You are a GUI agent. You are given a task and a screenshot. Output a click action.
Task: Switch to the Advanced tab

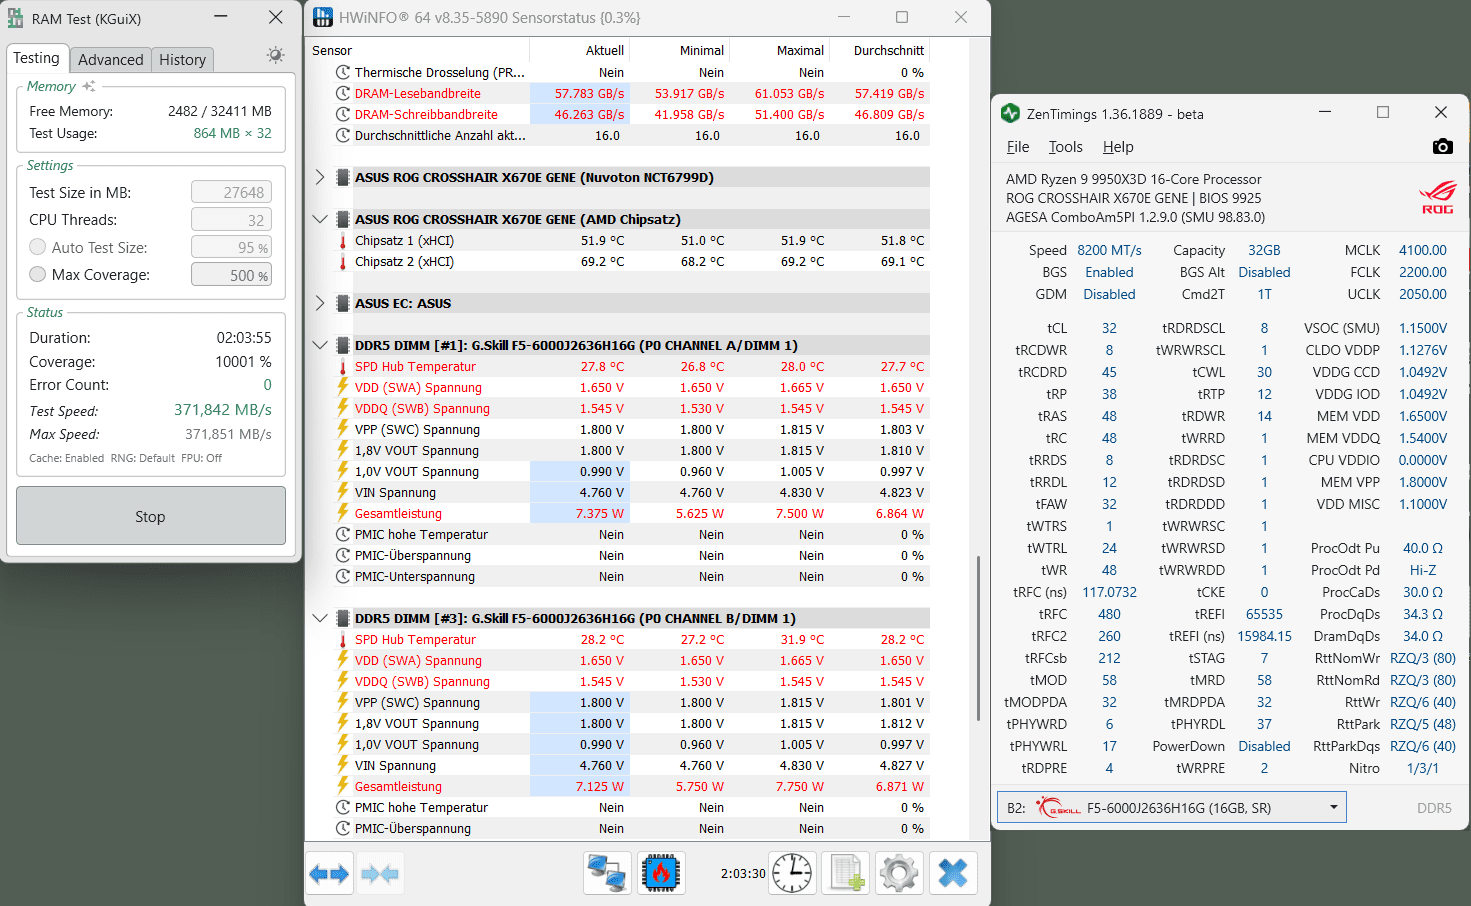pyautogui.click(x=111, y=60)
